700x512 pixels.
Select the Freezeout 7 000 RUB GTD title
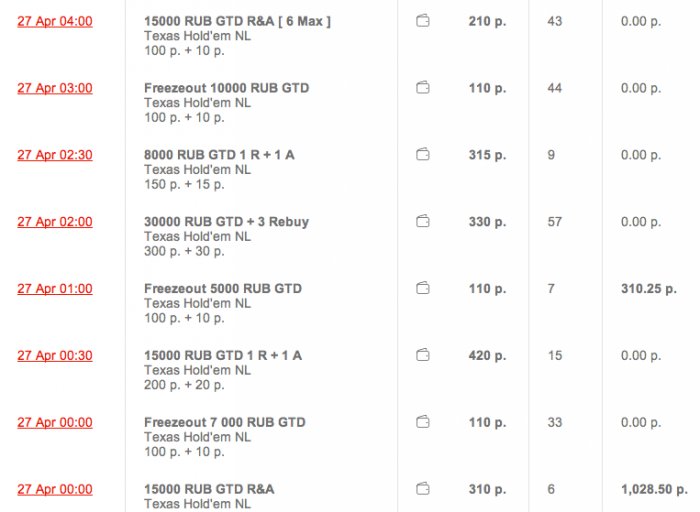point(224,422)
